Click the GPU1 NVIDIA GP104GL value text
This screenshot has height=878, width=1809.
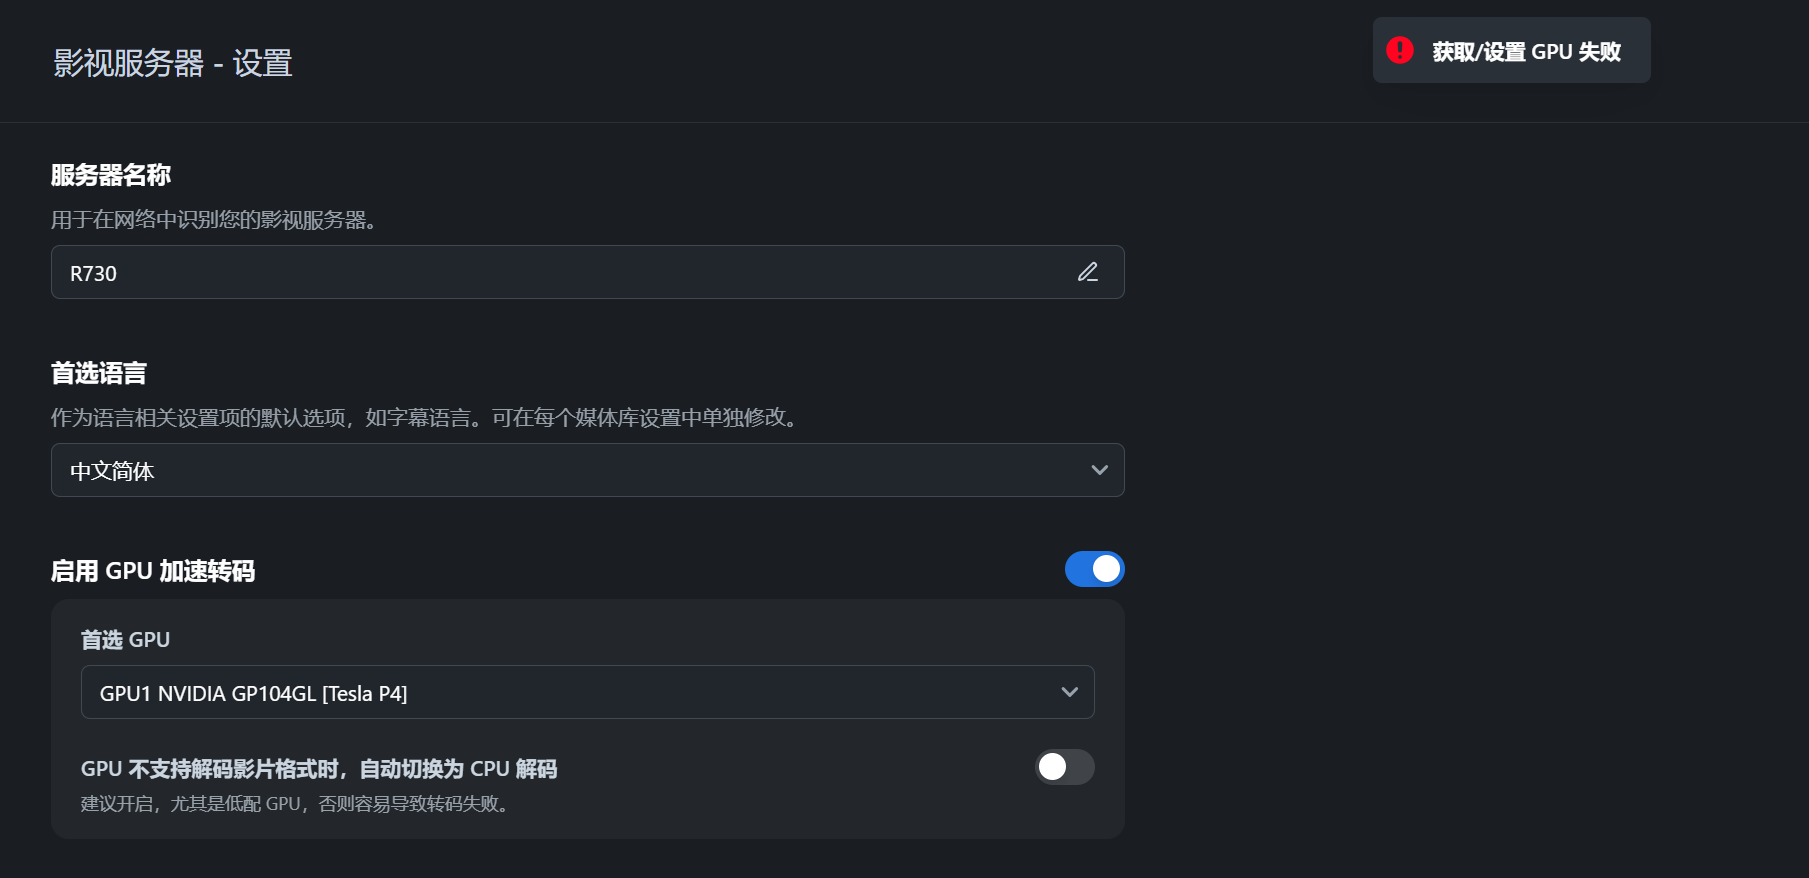(x=252, y=692)
